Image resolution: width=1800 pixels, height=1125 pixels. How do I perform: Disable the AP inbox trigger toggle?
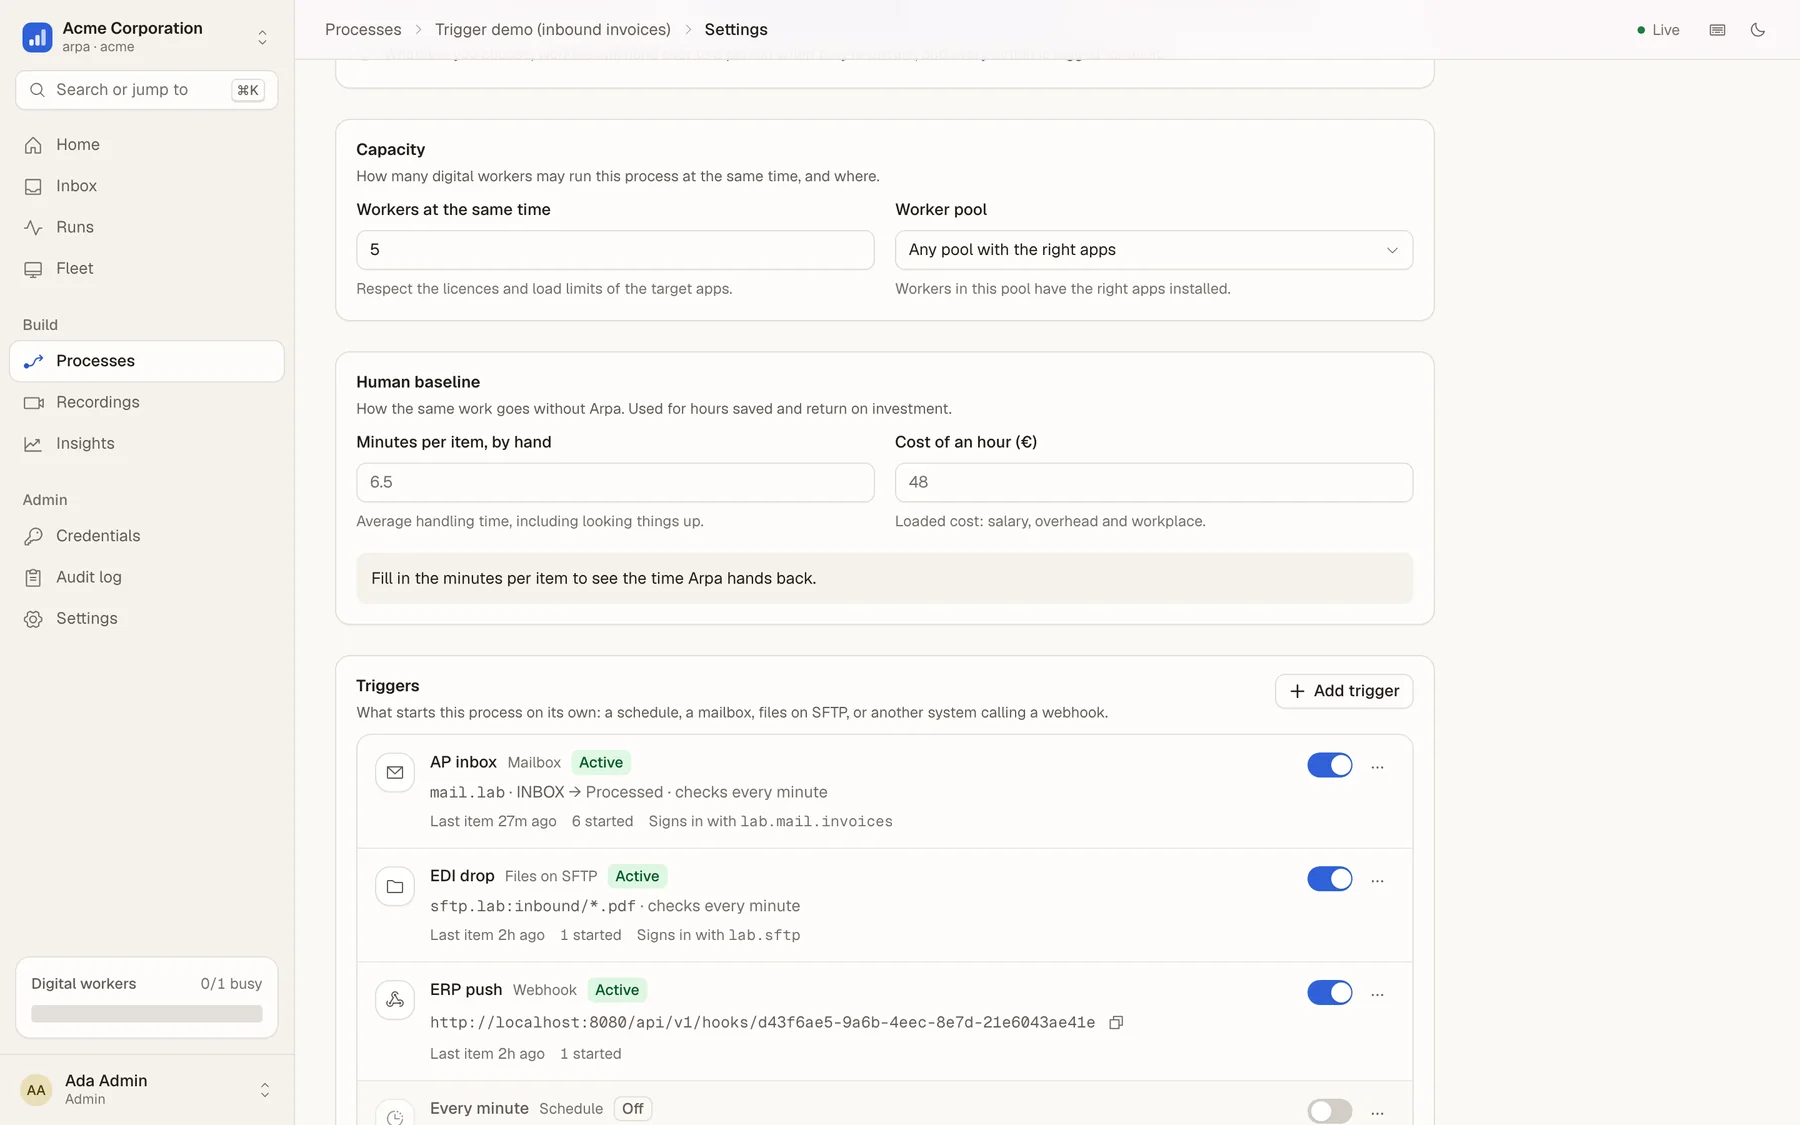tap(1329, 765)
